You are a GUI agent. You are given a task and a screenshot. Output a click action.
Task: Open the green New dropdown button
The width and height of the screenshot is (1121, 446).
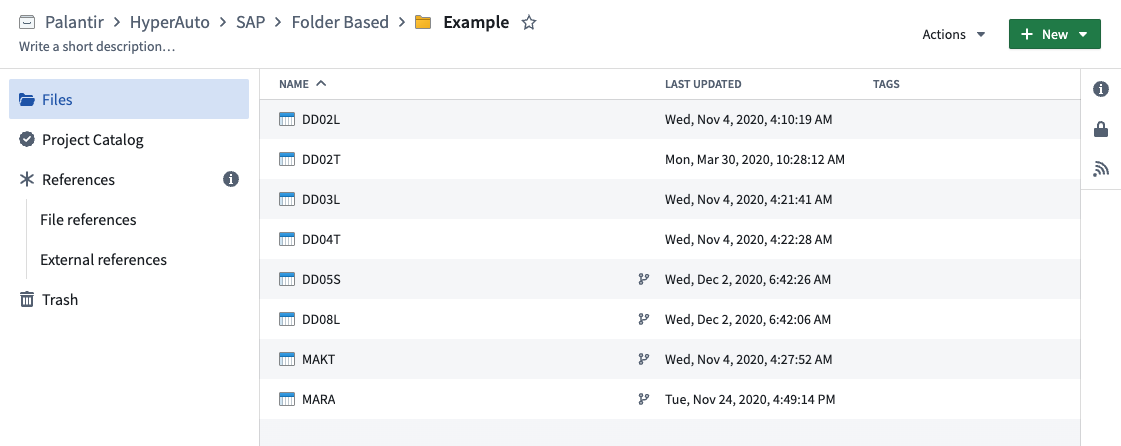1055,34
